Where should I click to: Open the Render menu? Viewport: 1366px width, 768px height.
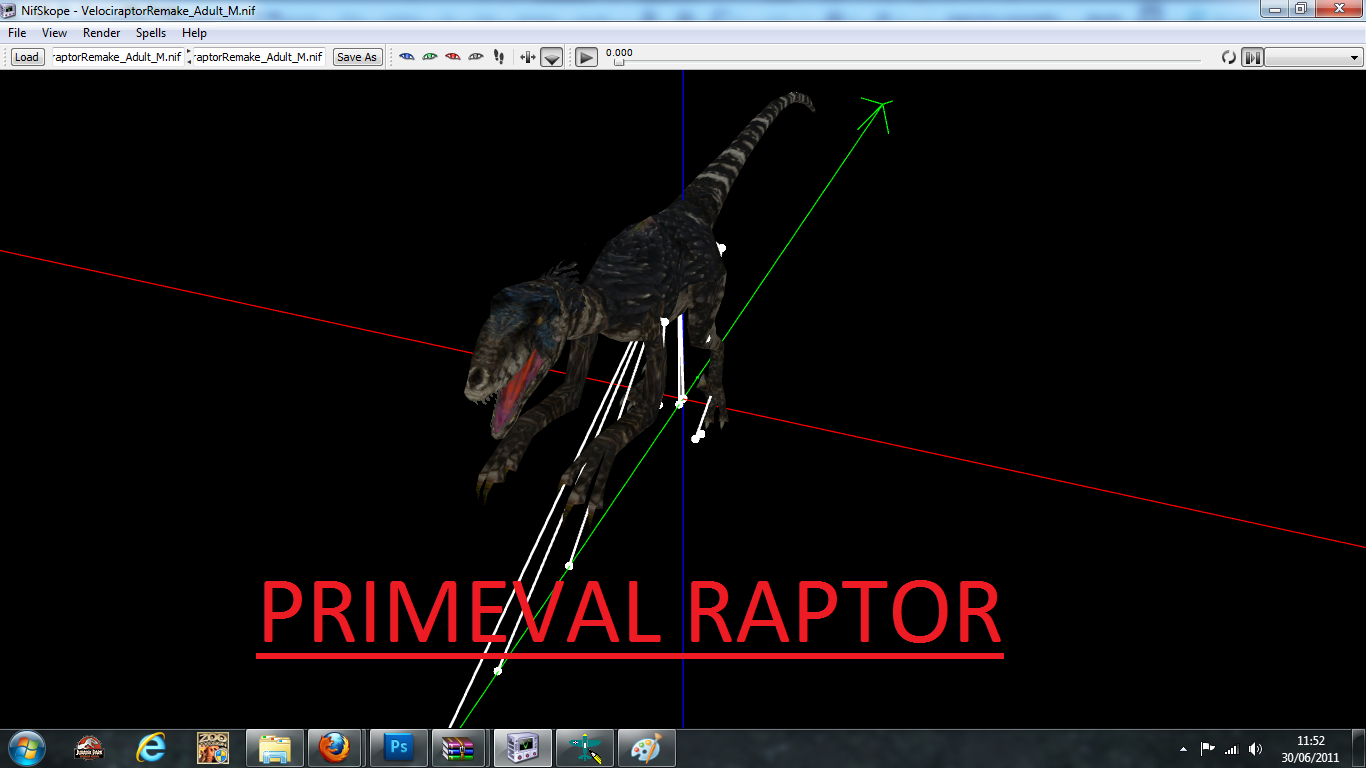point(101,32)
